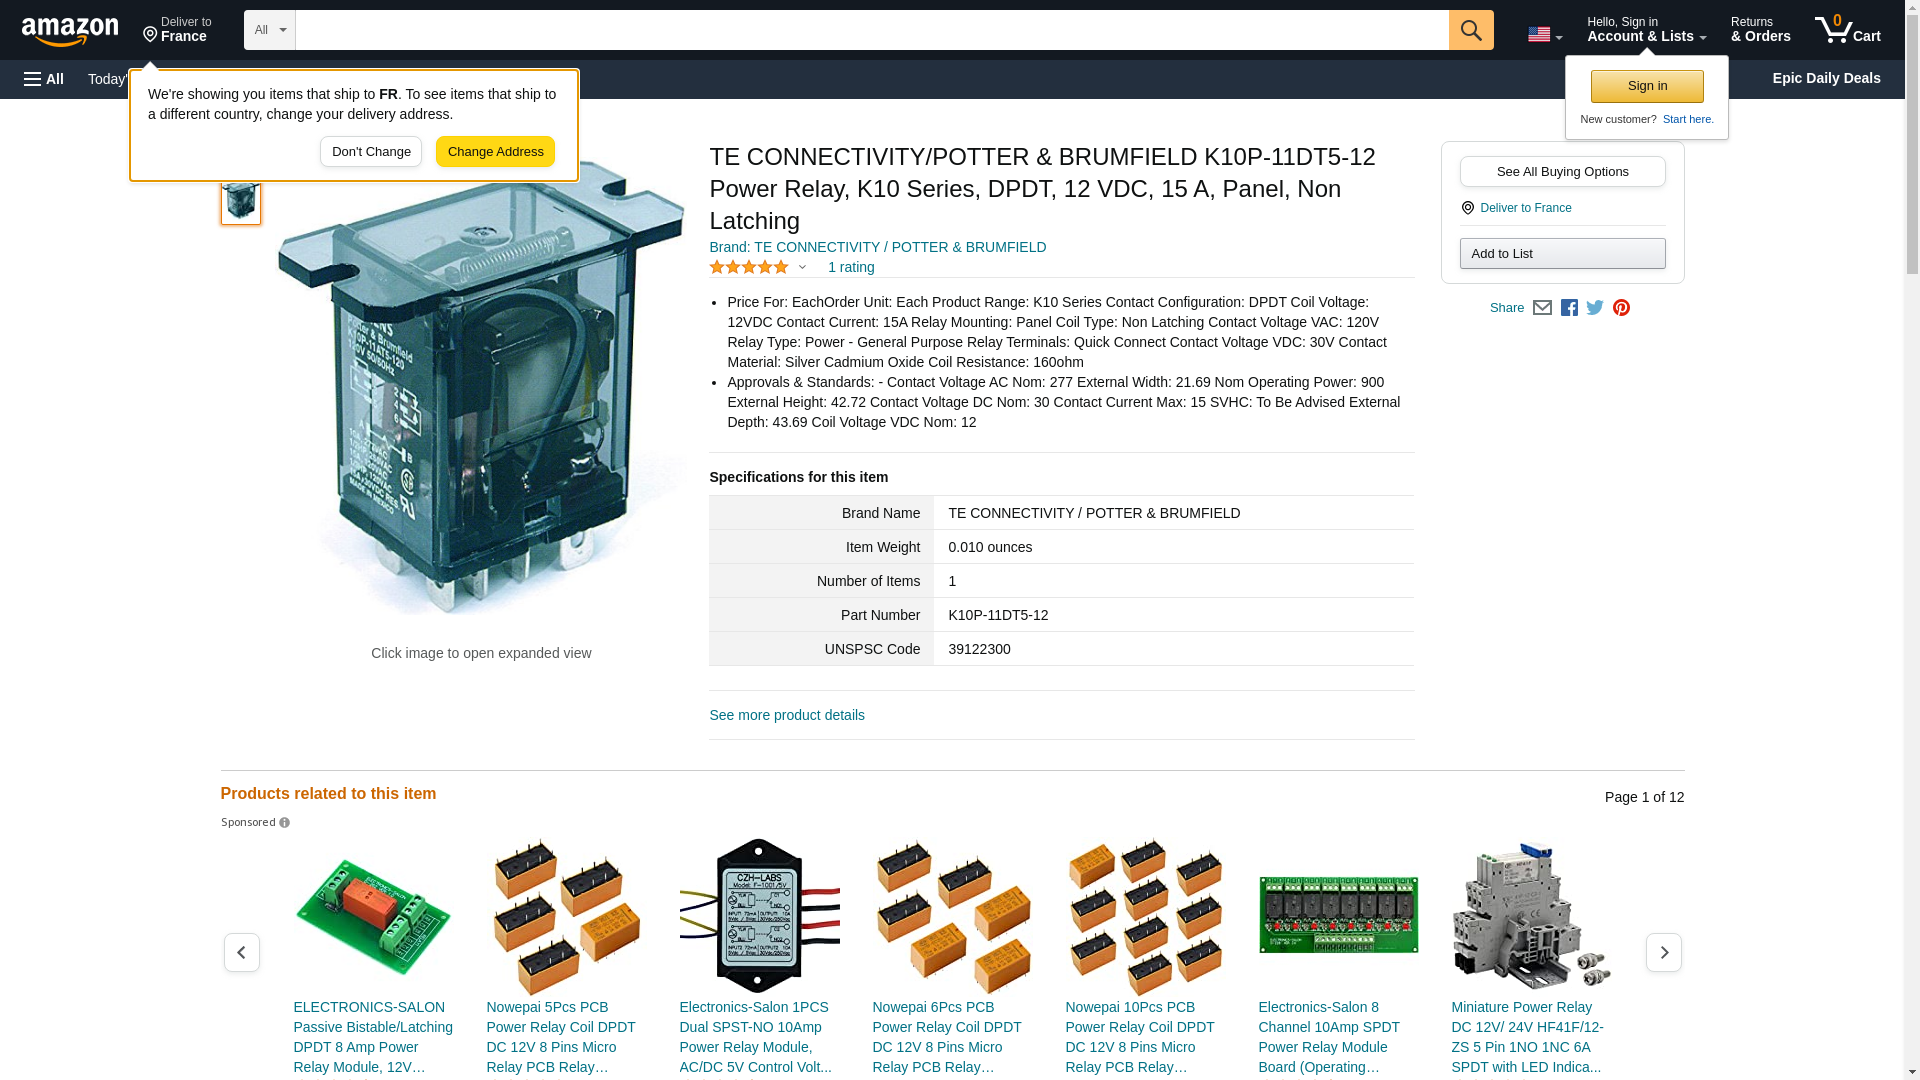The height and width of the screenshot is (1080, 1920).
Task: Expand the star rating breakdown arrow
Action: click(802, 267)
